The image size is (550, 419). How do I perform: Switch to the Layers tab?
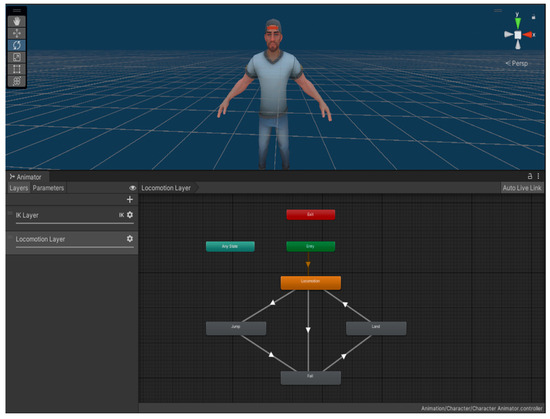pyautogui.click(x=19, y=188)
